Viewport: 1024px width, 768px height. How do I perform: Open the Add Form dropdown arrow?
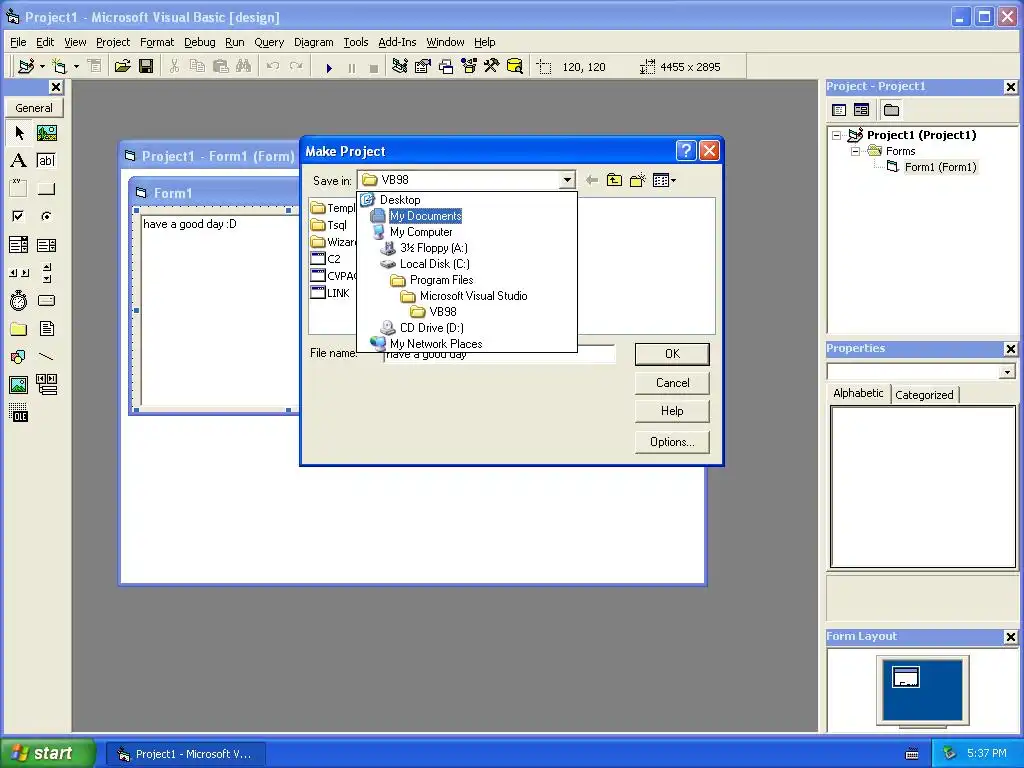[x=76, y=67]
